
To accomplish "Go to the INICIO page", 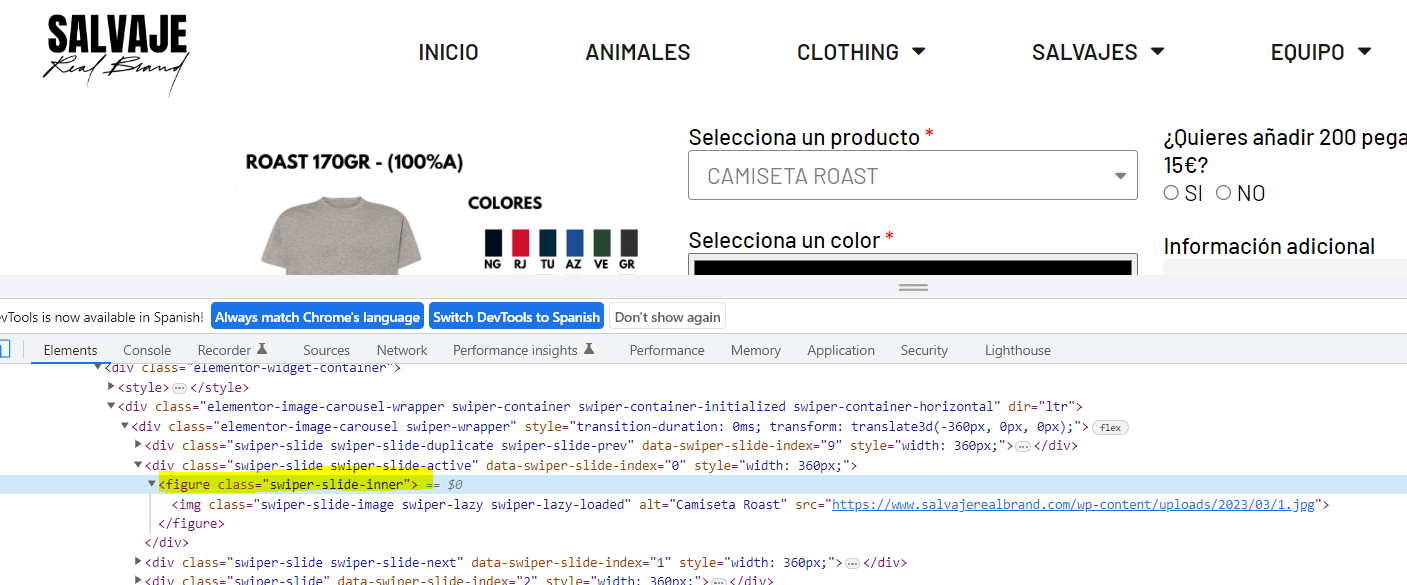I will (448, 52).
